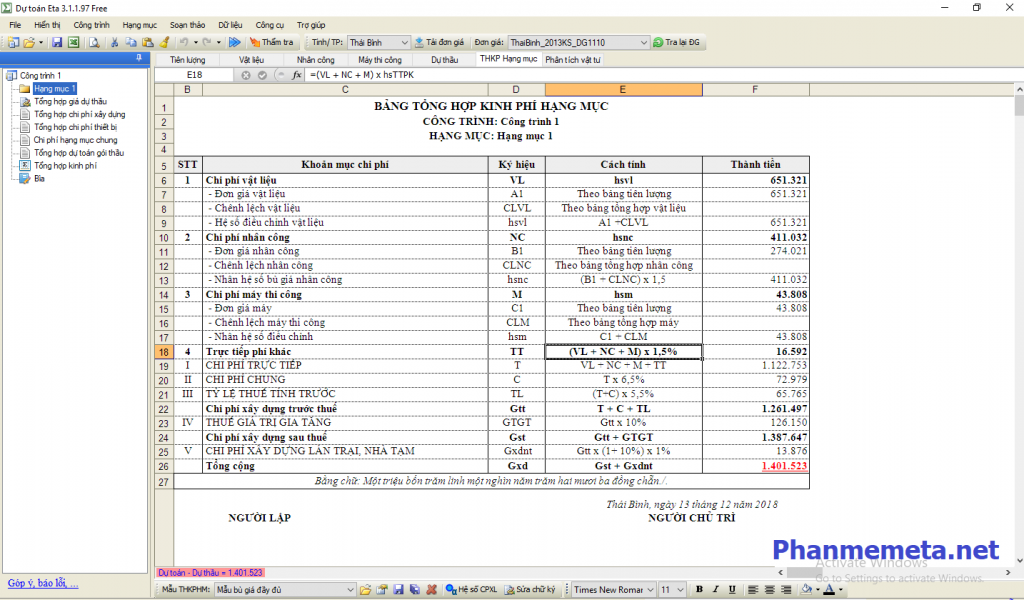
Task: Expand the Times New Roman font dropdown
Action: point(652,590)
